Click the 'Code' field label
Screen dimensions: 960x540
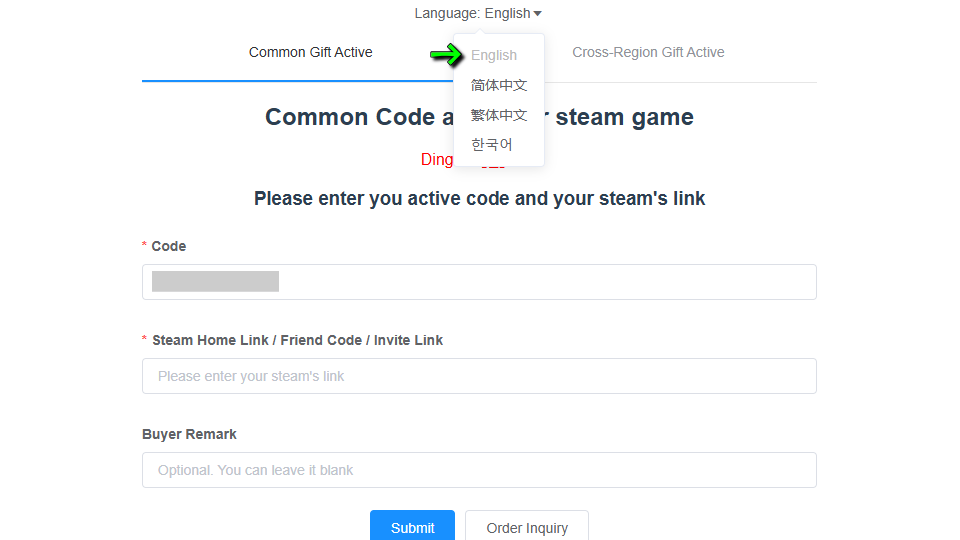coord(169,246)
